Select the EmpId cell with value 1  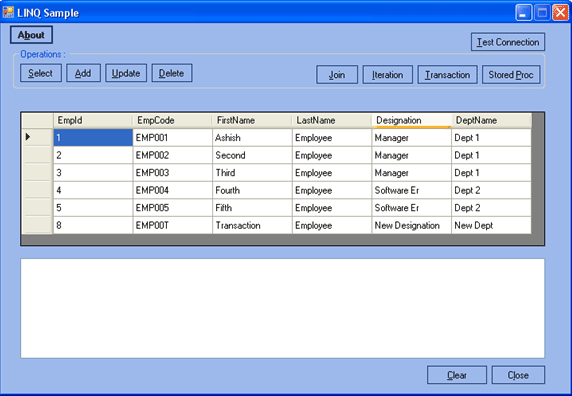pos(93,137)
